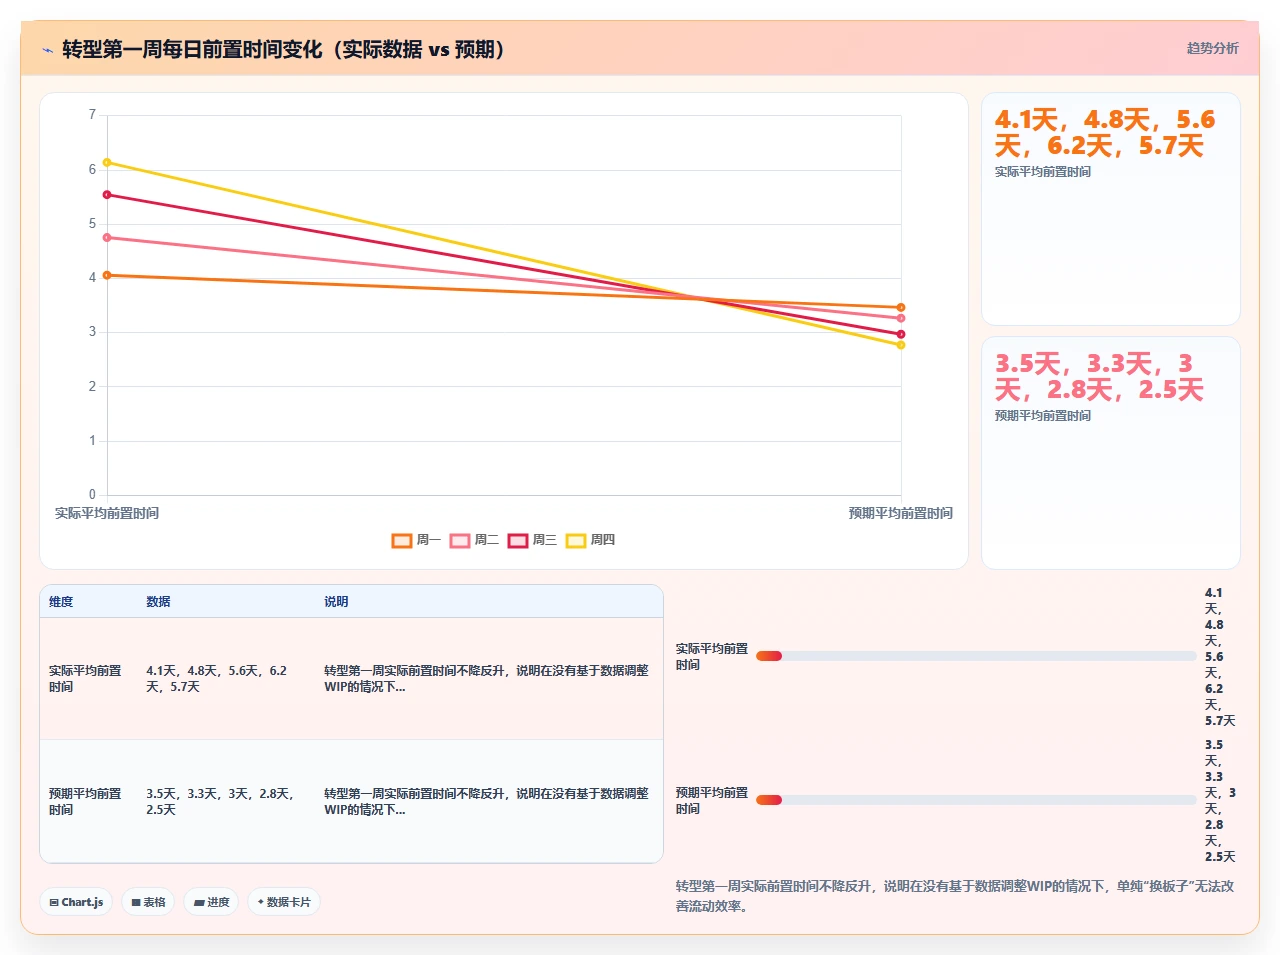Screen dimensions: 1280x955
Task: Toggle 周三 series in chart legend
Action: click(532, 540)
